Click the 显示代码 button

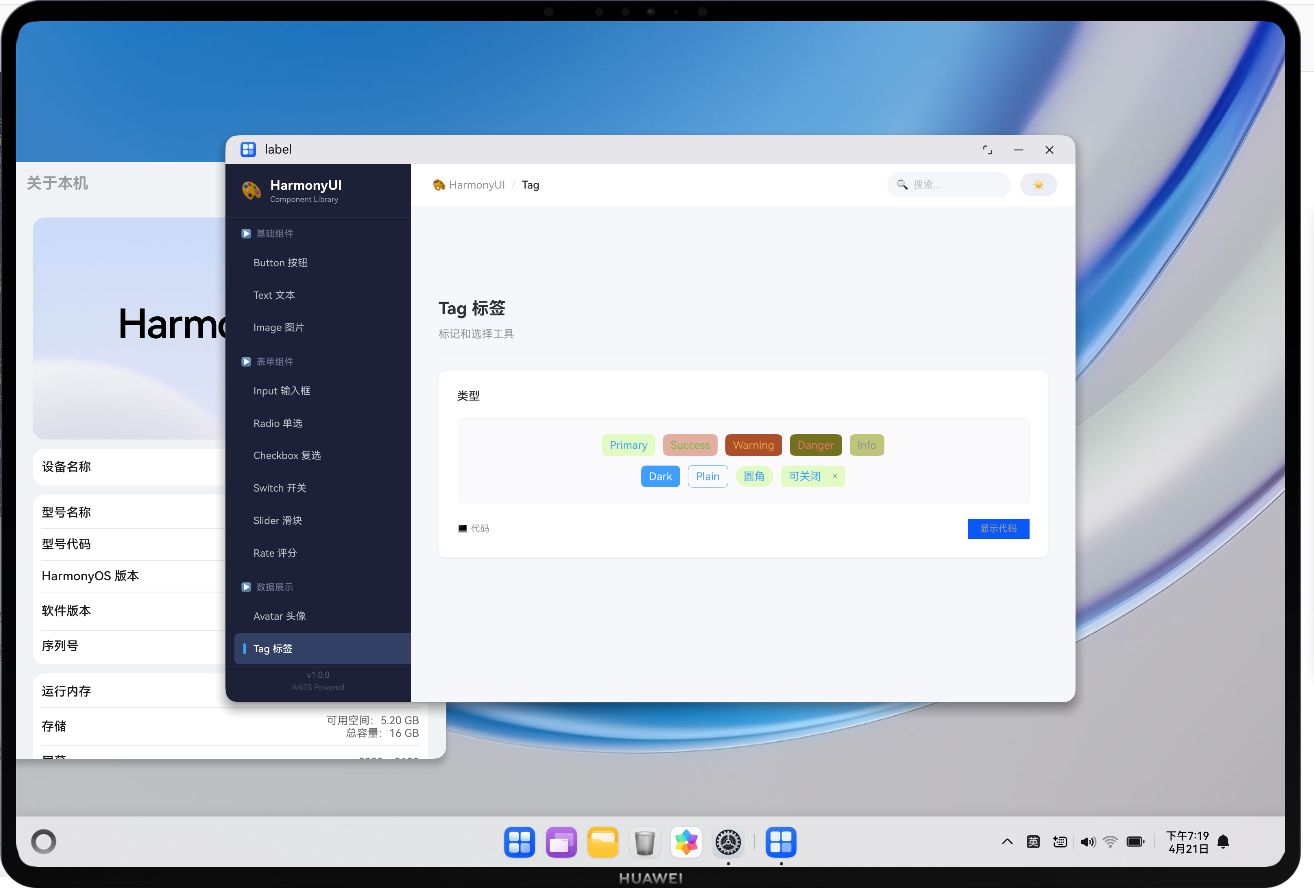click(x=998, y=528)
